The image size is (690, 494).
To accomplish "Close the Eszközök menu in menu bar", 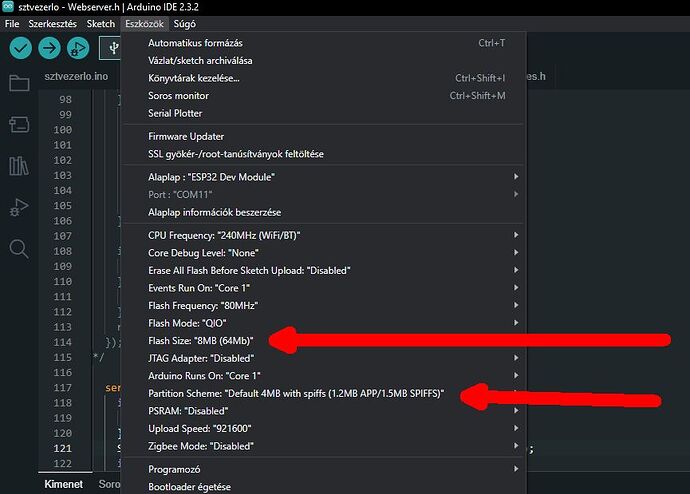I will 144,24.
